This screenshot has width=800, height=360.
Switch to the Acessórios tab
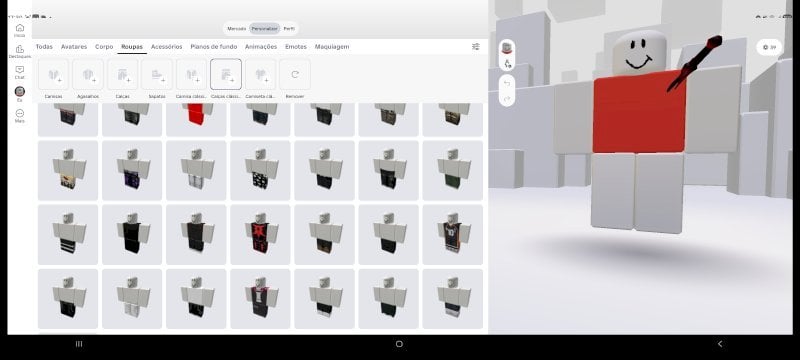(x=166, y=46)
